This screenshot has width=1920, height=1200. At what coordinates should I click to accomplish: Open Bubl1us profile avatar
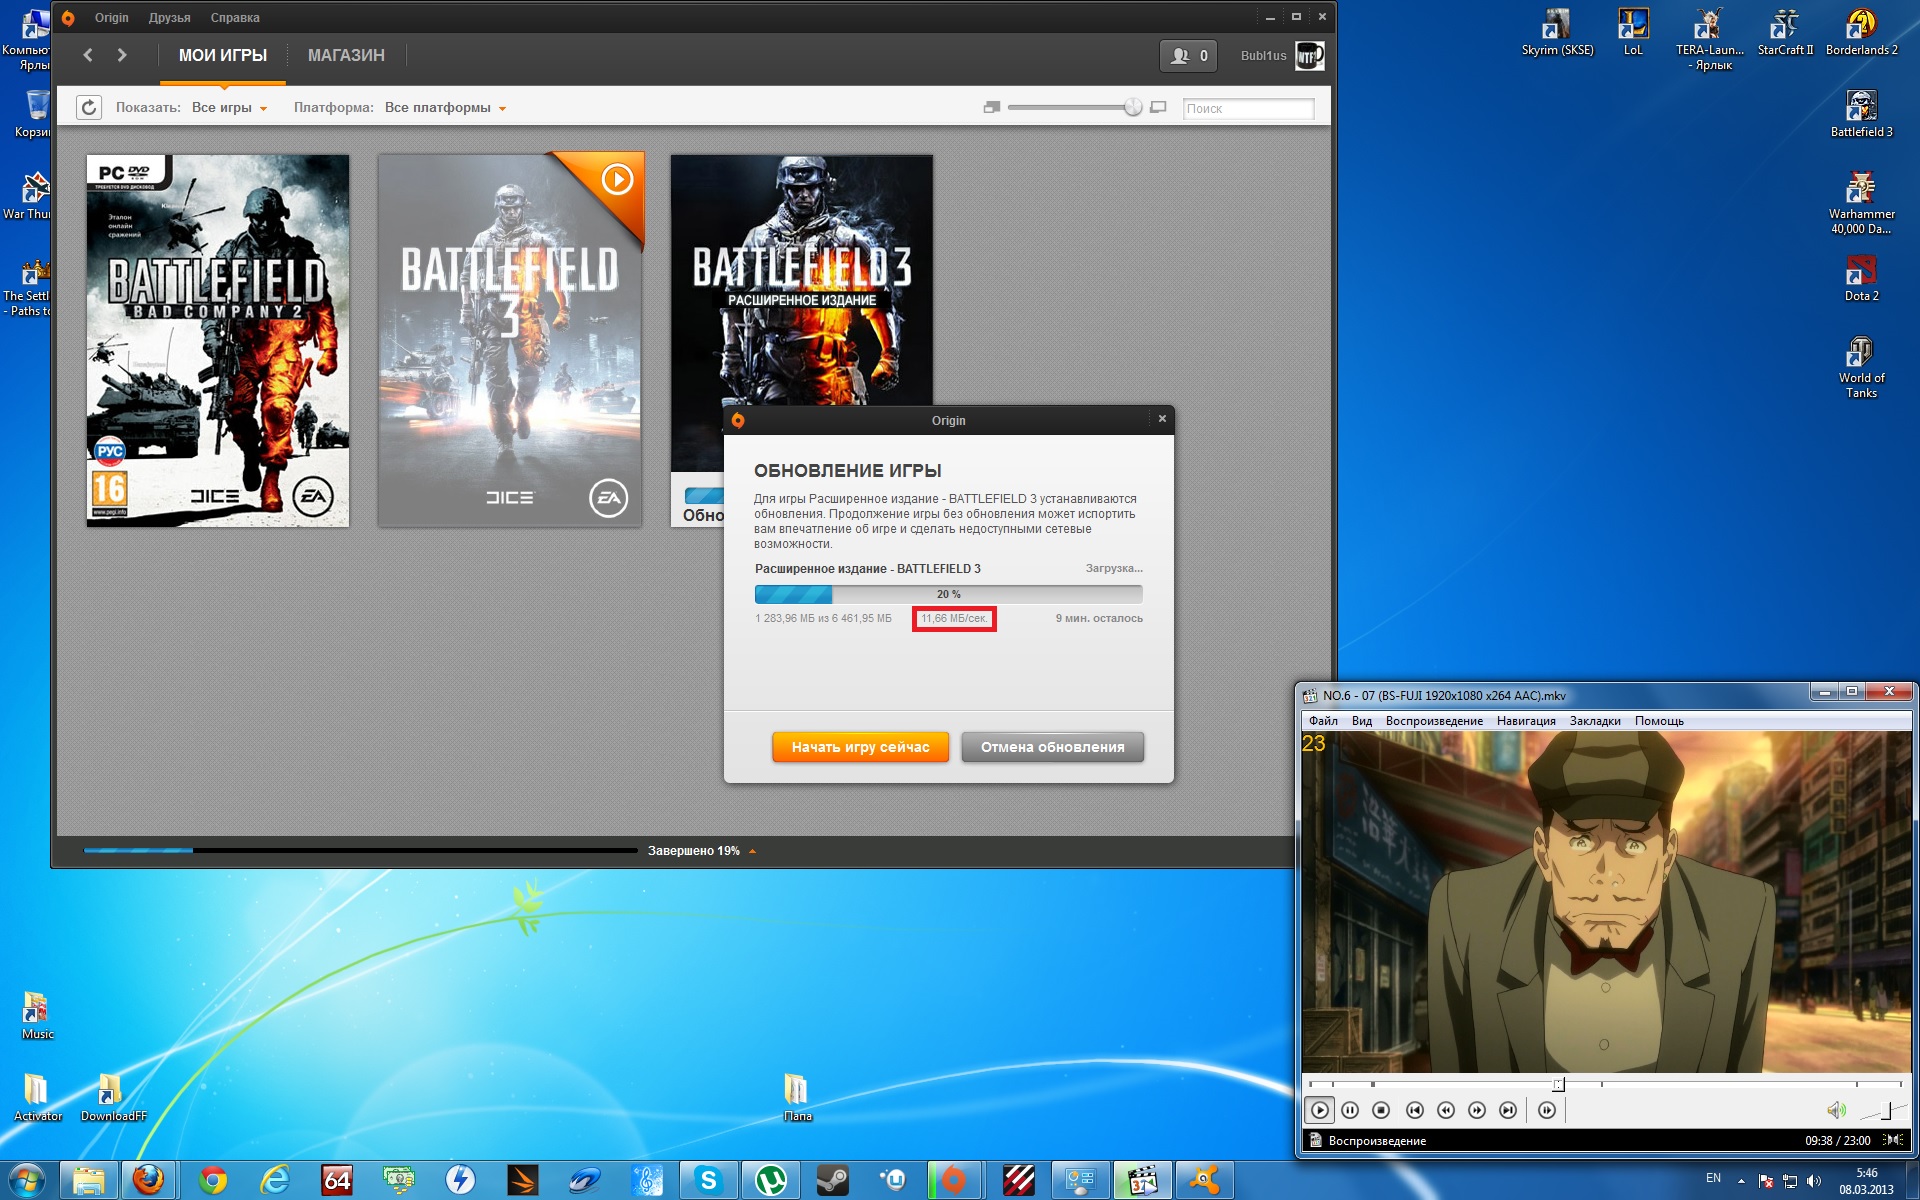pos(1310,56)
